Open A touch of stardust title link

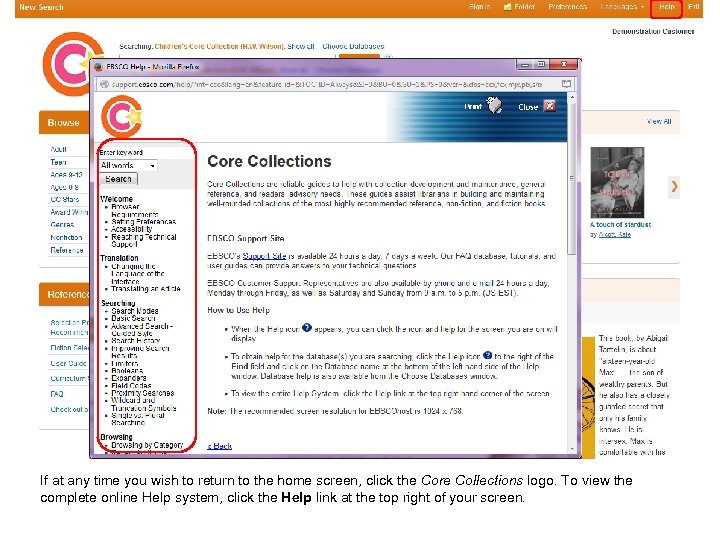[x=620, y=225]
